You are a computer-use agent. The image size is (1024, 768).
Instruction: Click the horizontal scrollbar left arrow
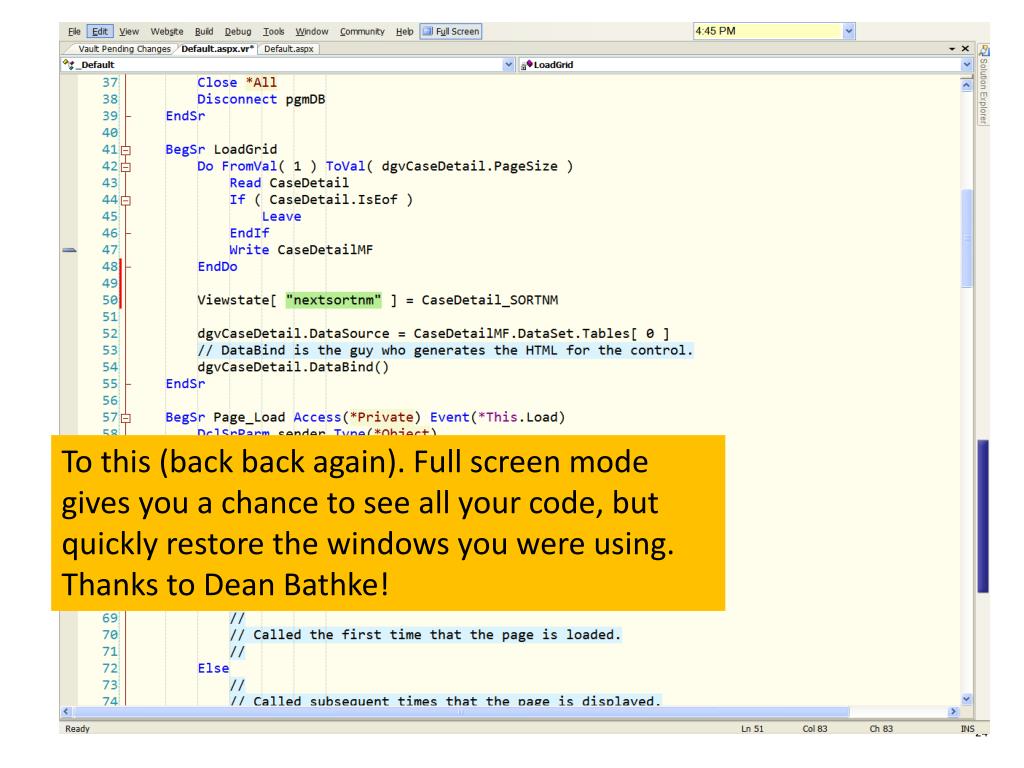click(66, 712)
